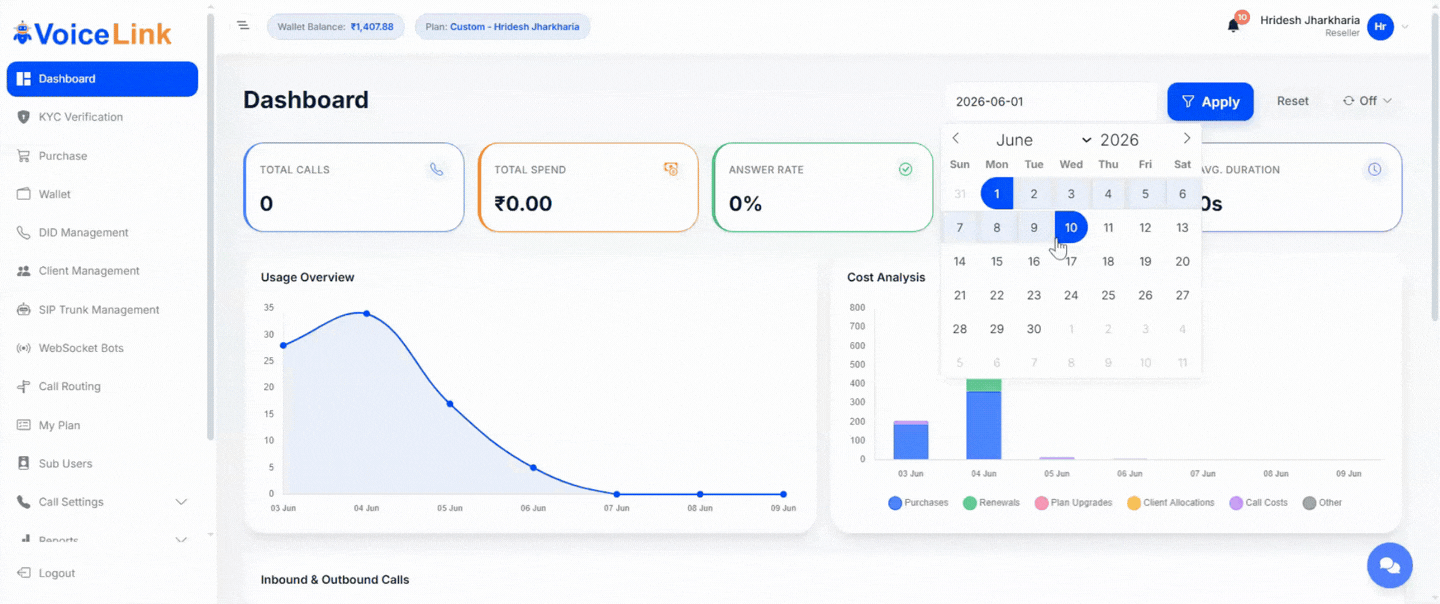Open the auto-refresh Off dropdown
Image resolution: width=1440 pixels, height=604 pixels.
pos(1367,101)
